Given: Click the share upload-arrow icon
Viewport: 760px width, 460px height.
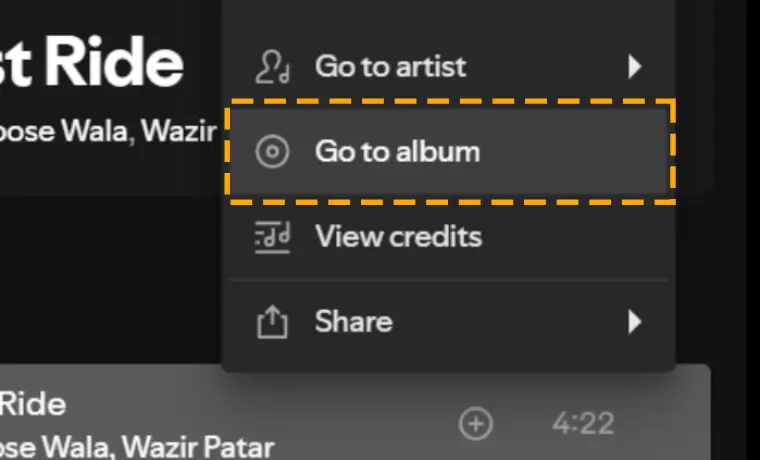Looking at the screenshot, I should tap(272, 321).
